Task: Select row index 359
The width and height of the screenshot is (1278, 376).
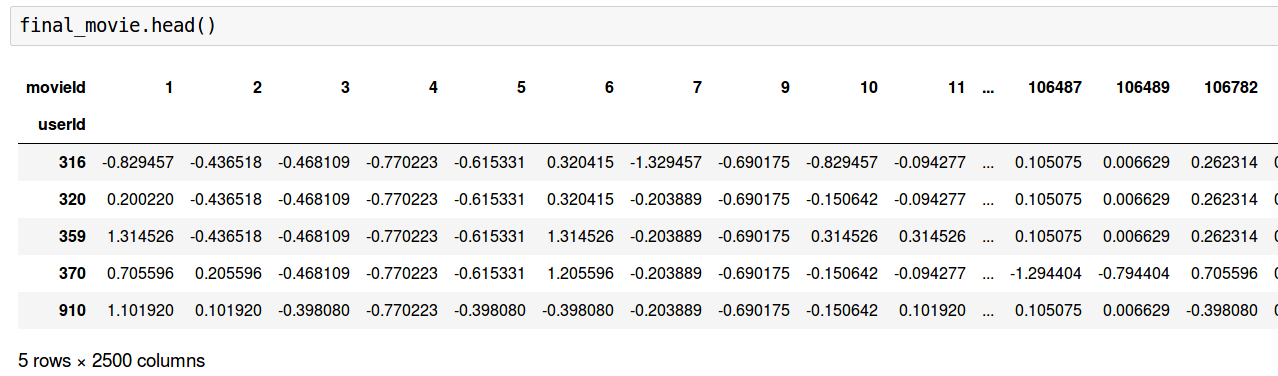Action: tap(72, 236)
